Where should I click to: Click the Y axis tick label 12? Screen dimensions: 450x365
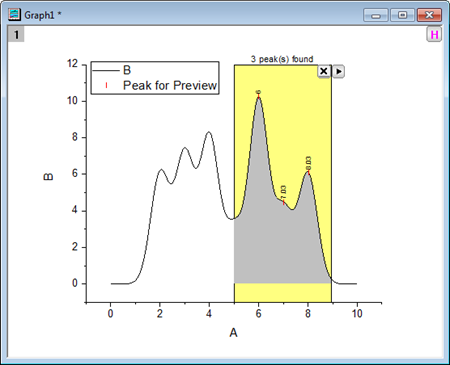tap(72, 63)
